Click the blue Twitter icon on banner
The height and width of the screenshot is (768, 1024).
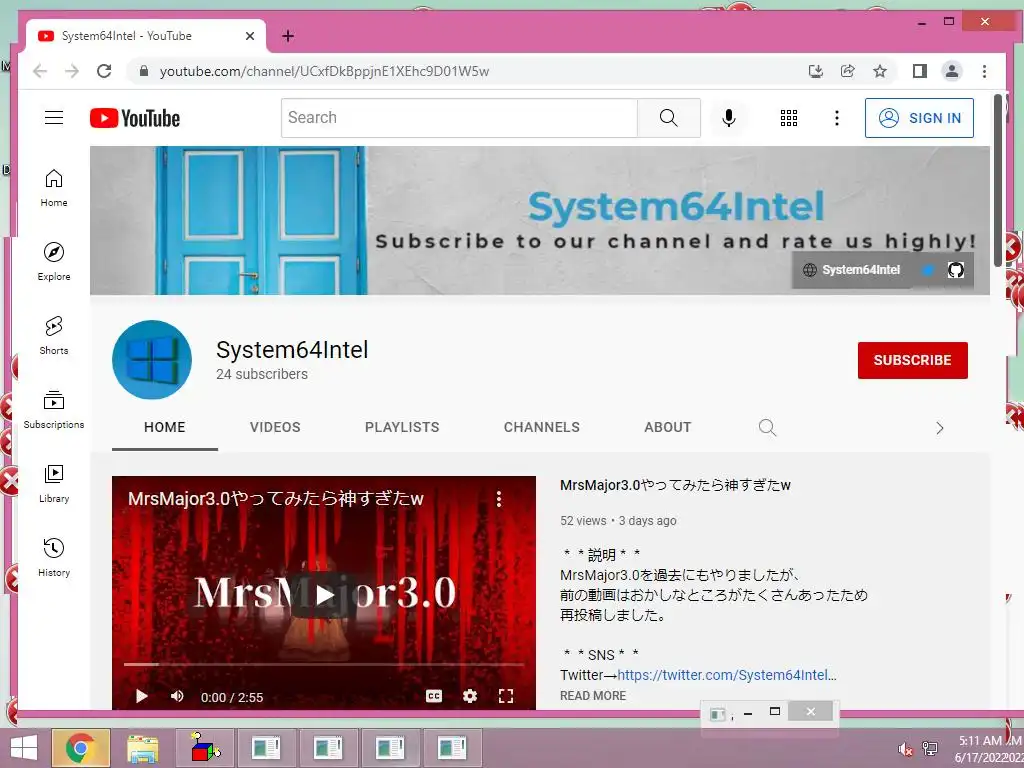(927, 270)
